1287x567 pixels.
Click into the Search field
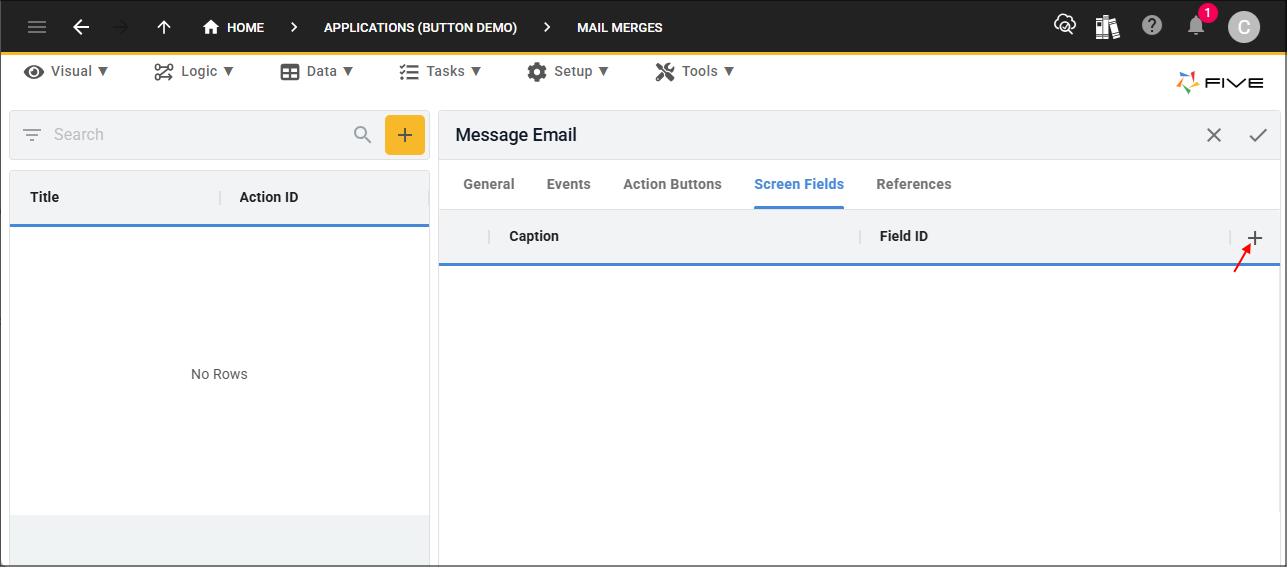tap(198, 134)
